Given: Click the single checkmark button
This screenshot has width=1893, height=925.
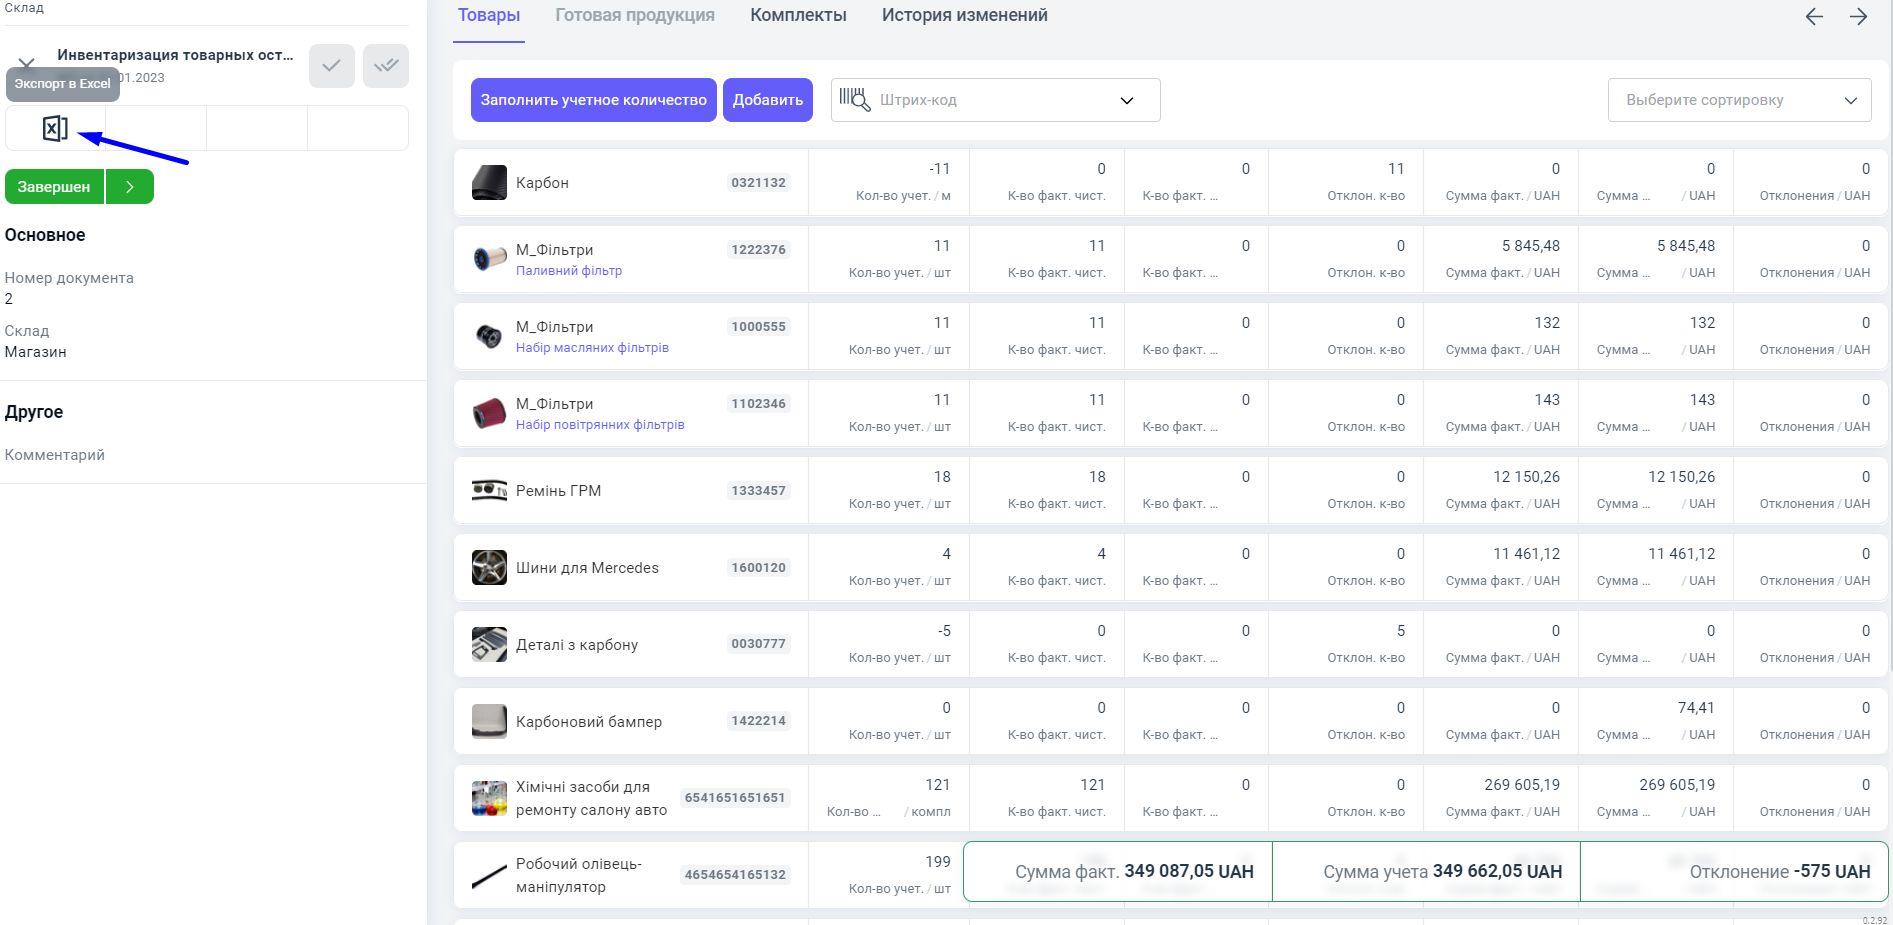Looking at the screenshot, I should pos(331,66).
